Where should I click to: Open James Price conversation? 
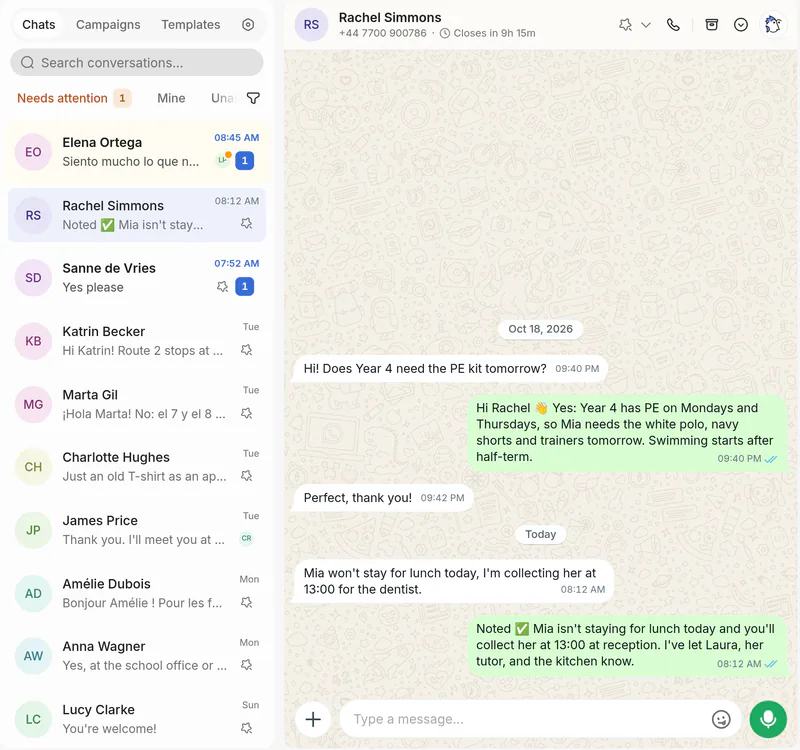tap(137, 530)
